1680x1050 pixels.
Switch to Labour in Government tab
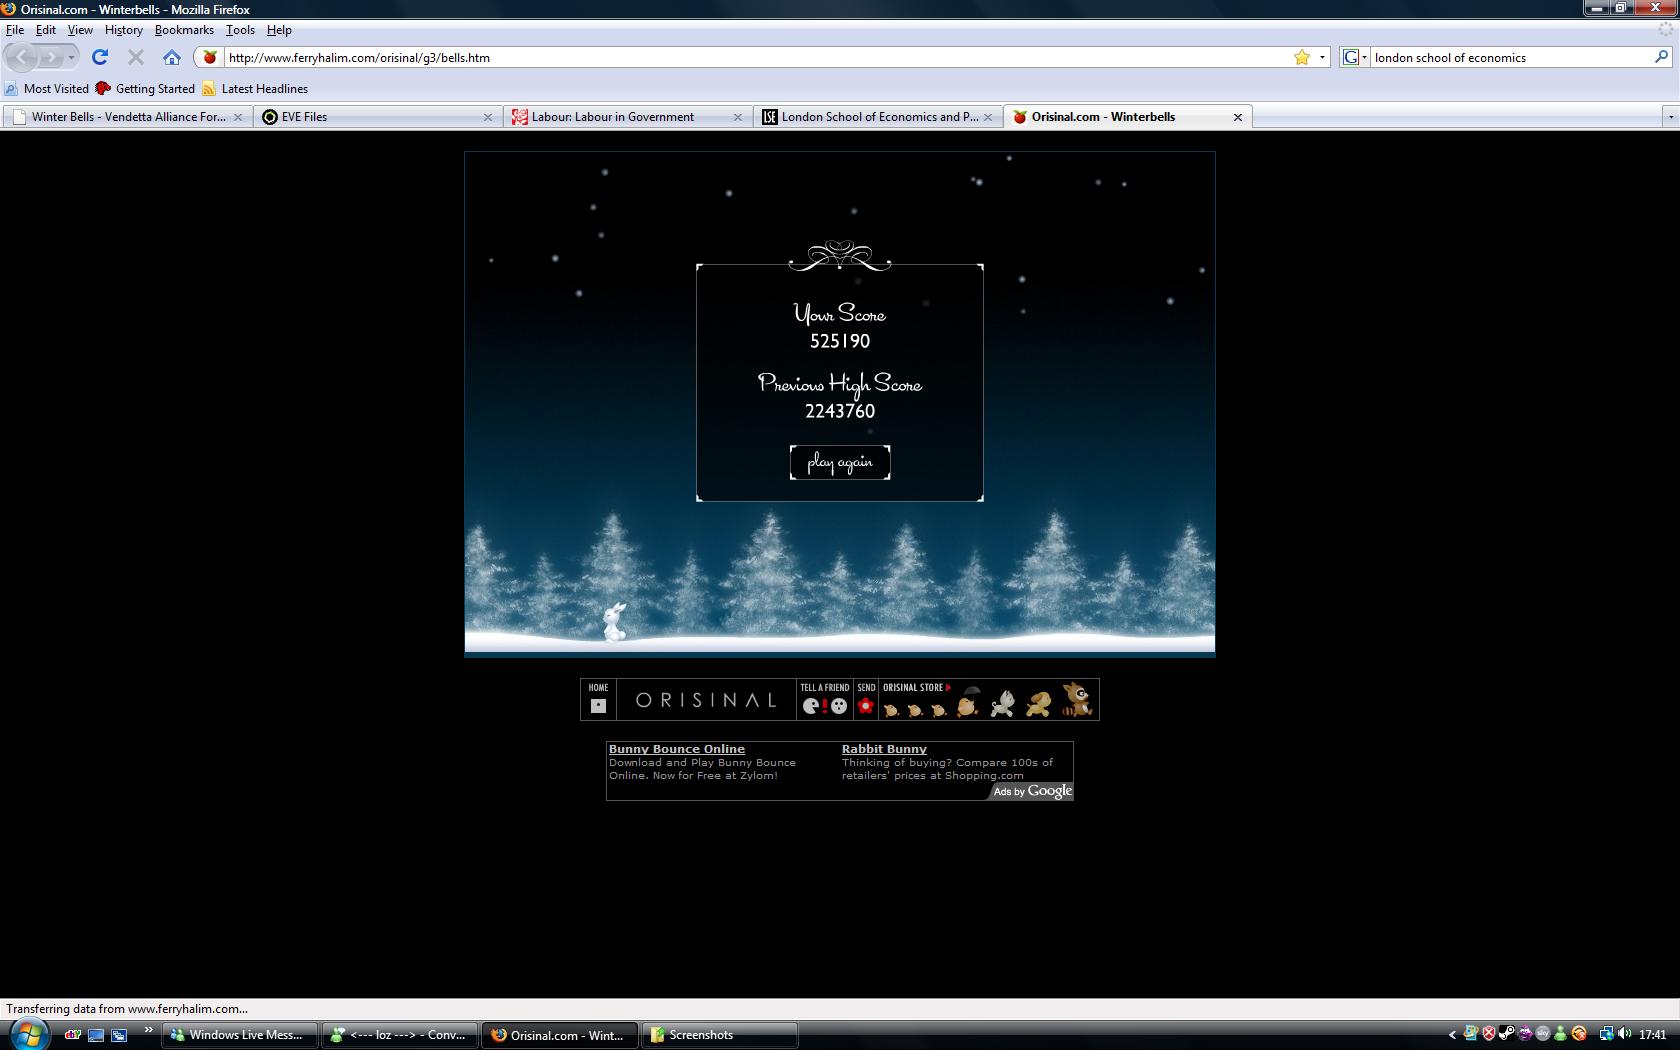[x=627, y=117]
